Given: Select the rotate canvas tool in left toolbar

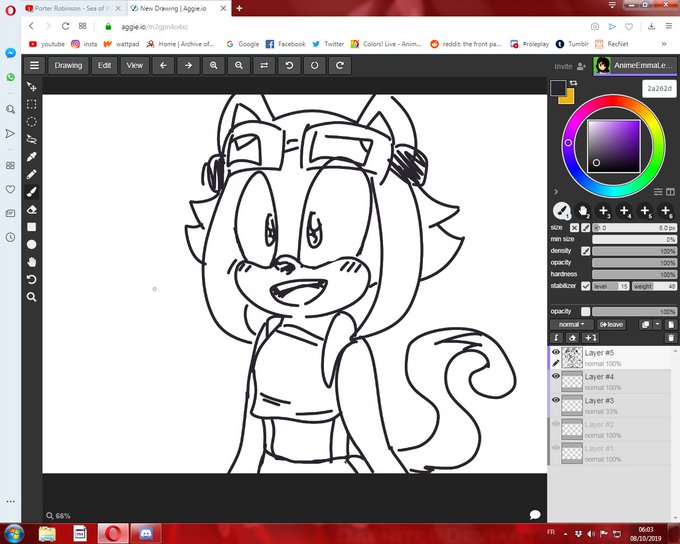Looking at the screenshot, I should [x=32, y=279].
